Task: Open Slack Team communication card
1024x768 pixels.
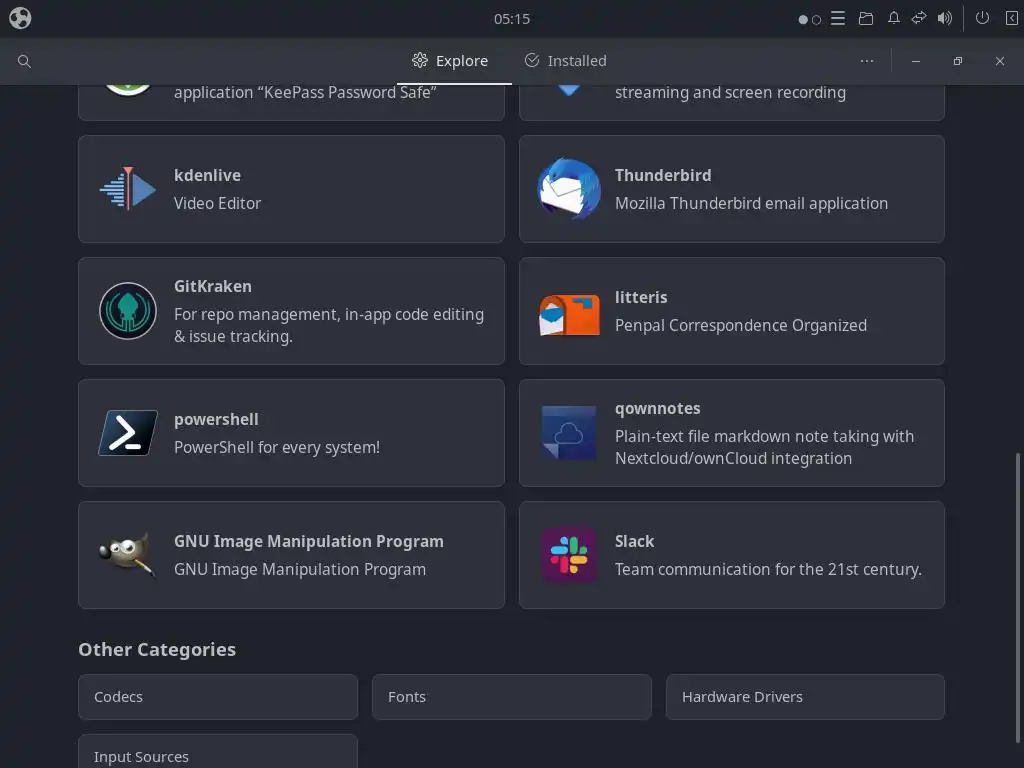Action: (731, 554)
